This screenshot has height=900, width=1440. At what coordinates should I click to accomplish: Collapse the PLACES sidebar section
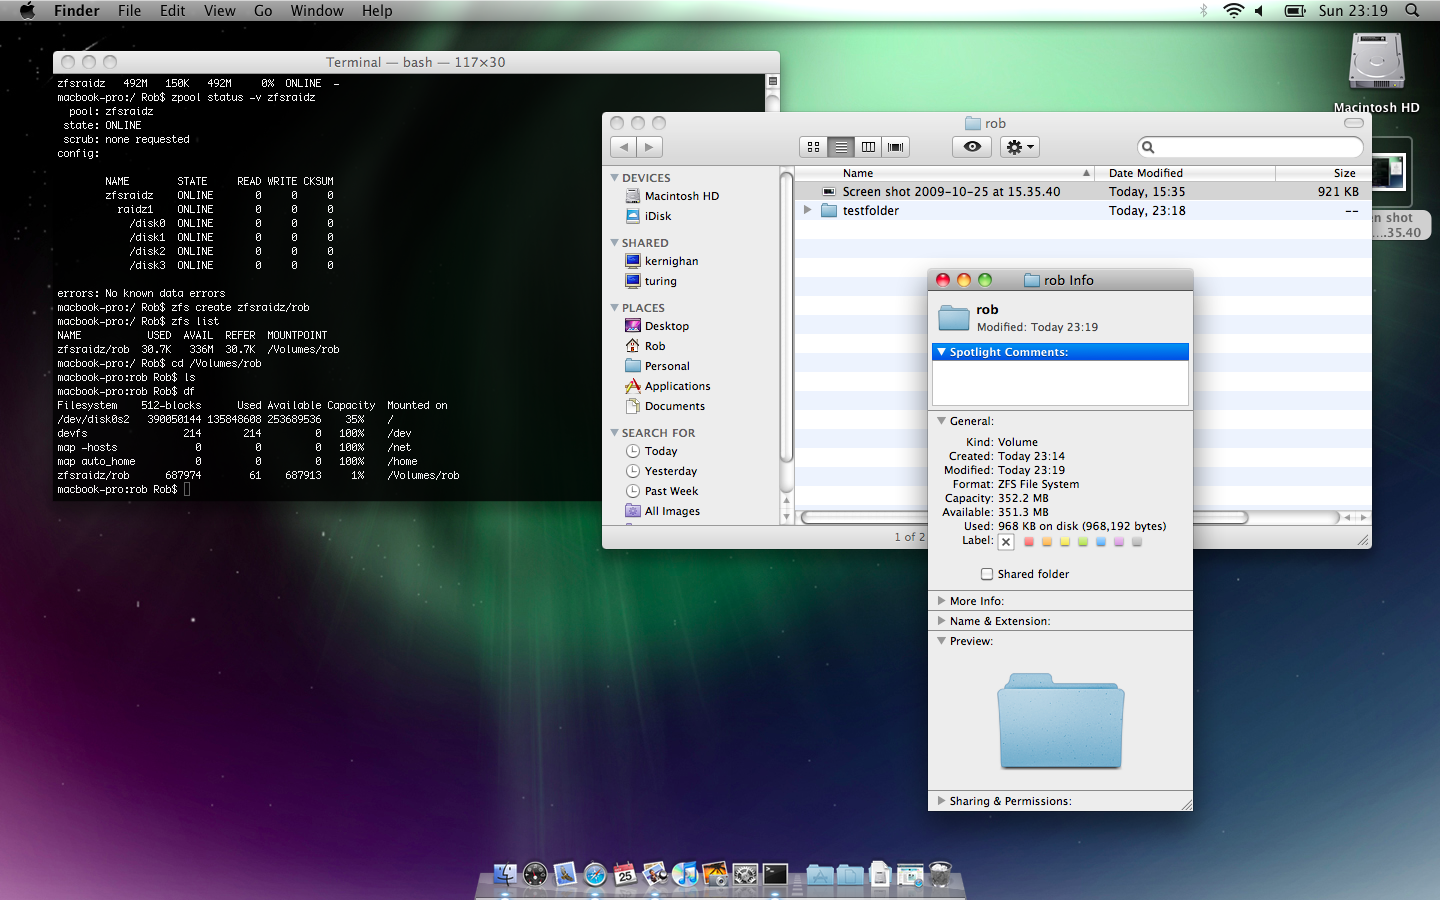[615, 308]
